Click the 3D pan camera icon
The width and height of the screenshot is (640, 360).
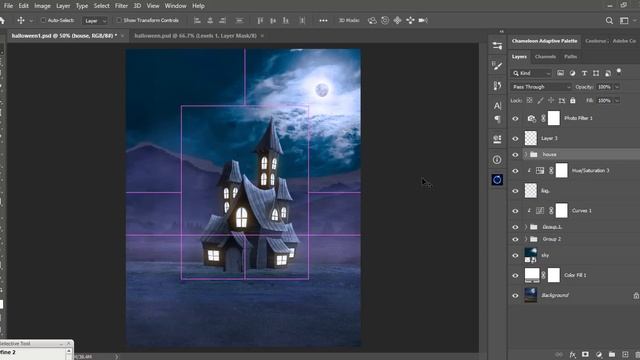click(x=398, y=20)
